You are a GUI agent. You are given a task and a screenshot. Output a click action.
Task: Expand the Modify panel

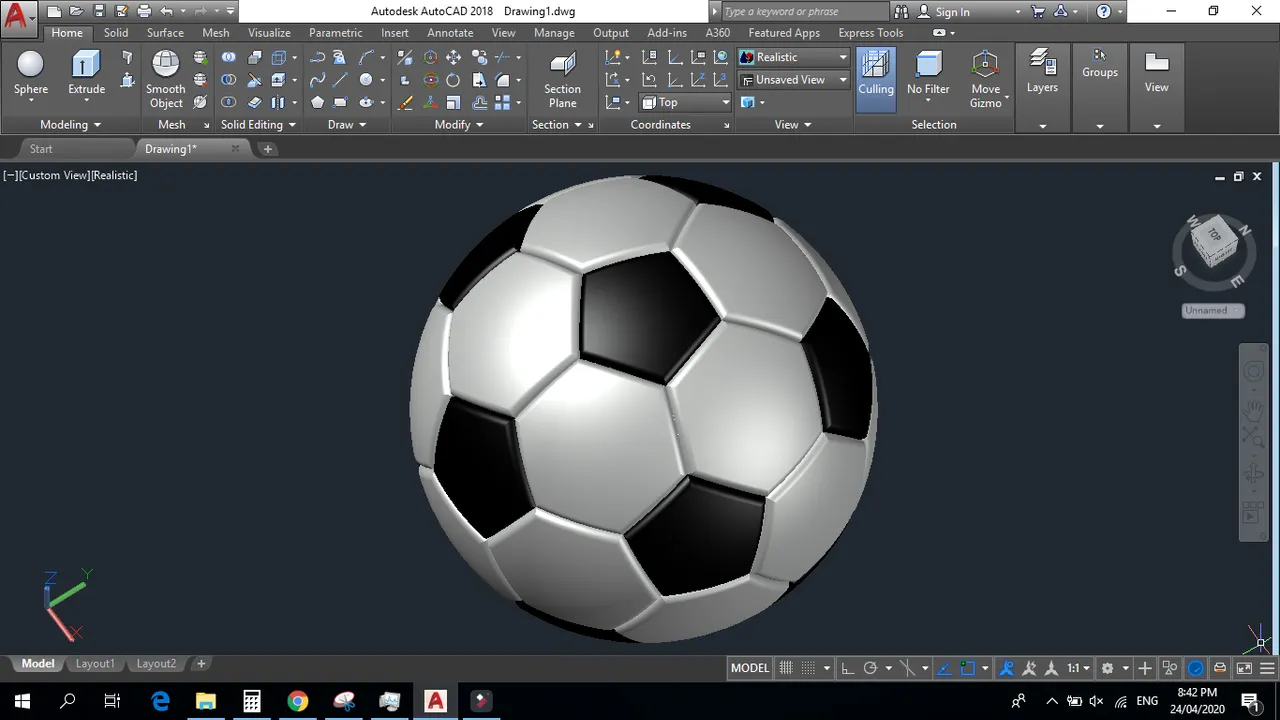click(x=459, y=125)
